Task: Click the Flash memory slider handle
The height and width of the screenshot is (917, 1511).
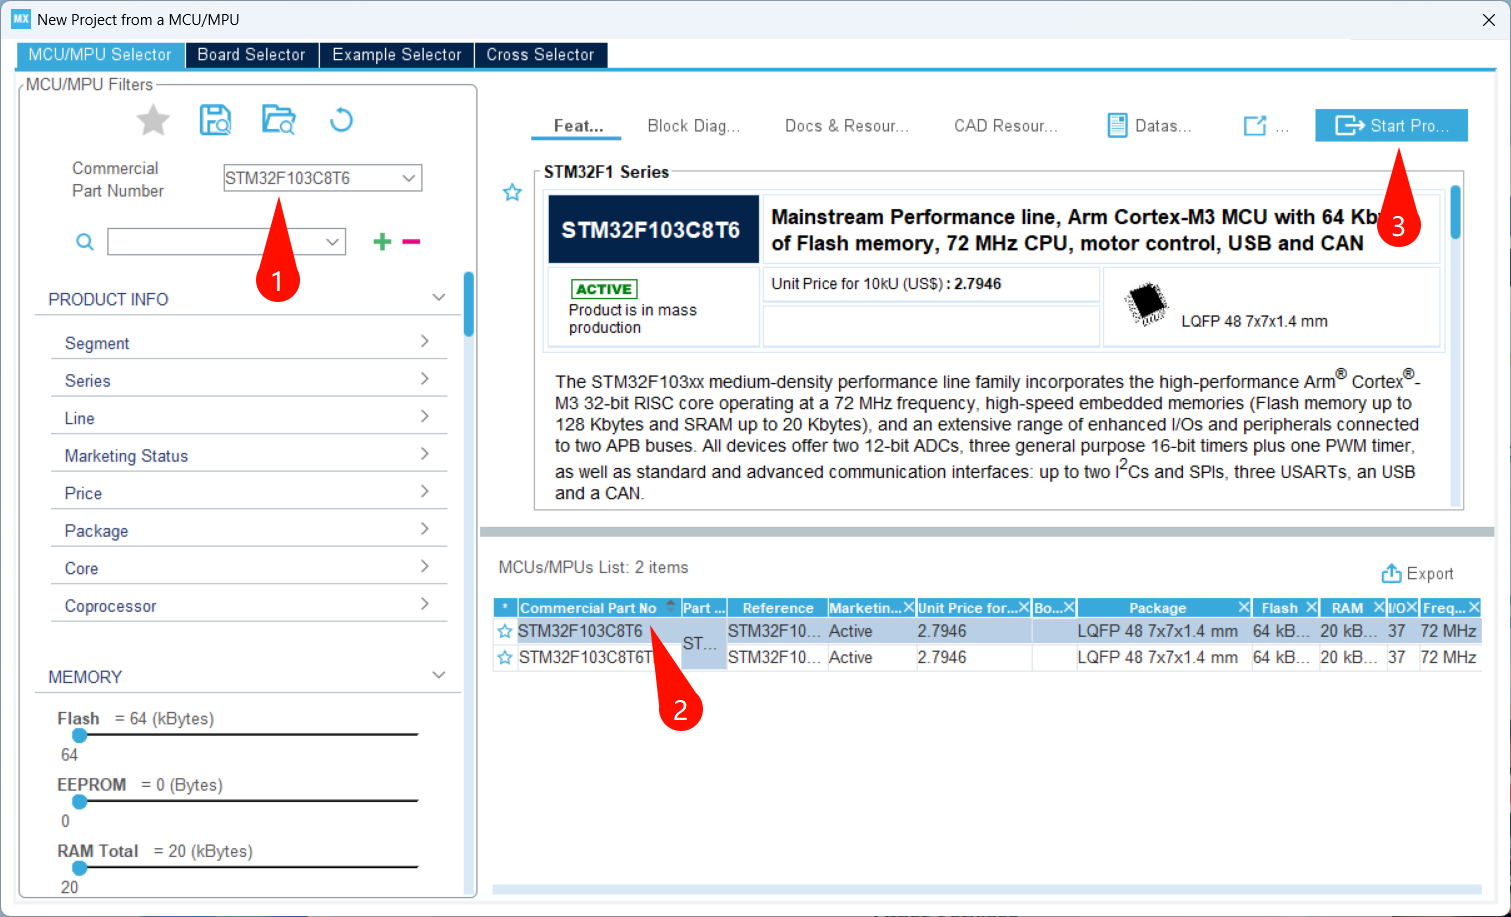Action: pos(79,735)
